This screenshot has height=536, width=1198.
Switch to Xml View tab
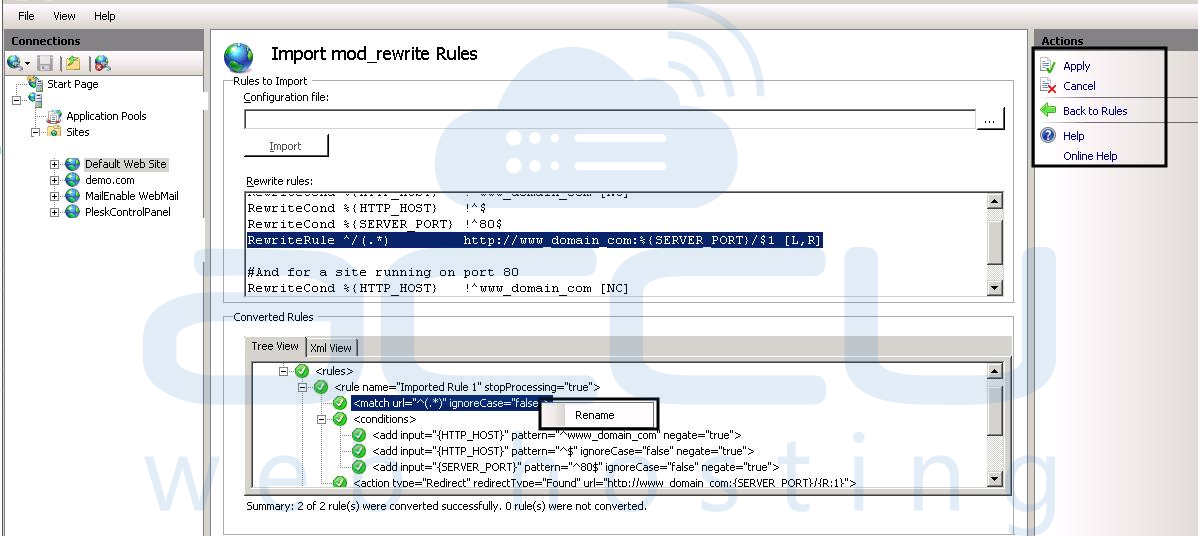tap(331, 348)
